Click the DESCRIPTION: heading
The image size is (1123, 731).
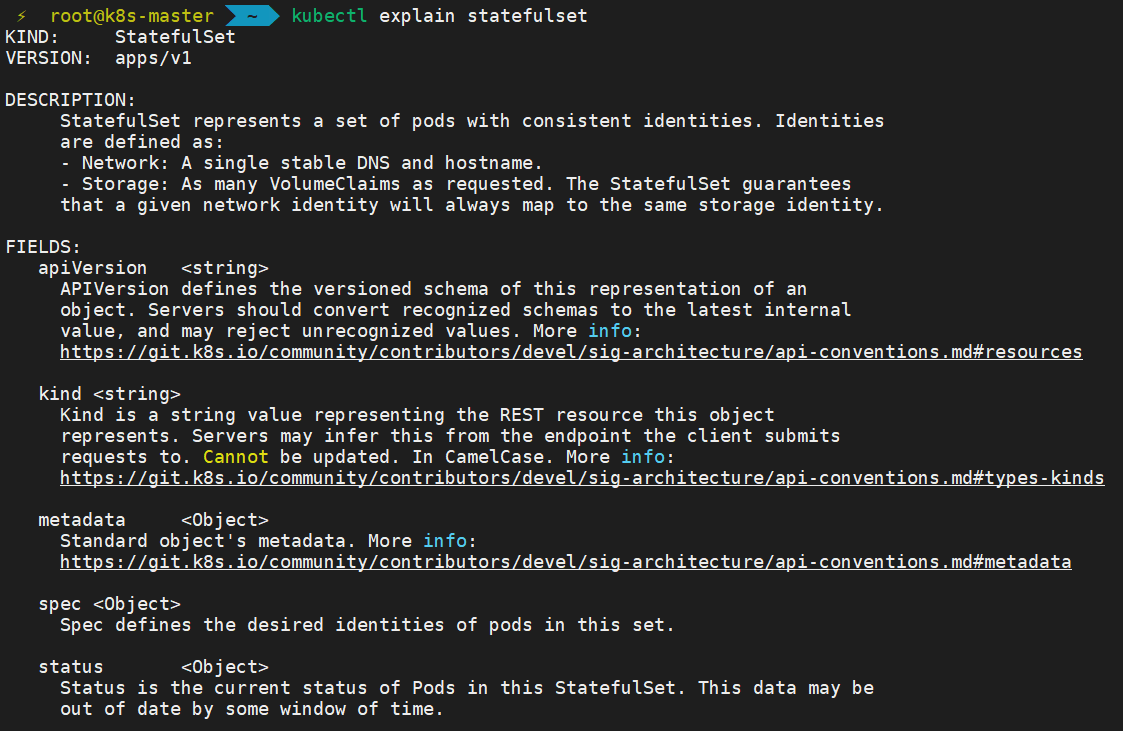(x=70, y=100)
